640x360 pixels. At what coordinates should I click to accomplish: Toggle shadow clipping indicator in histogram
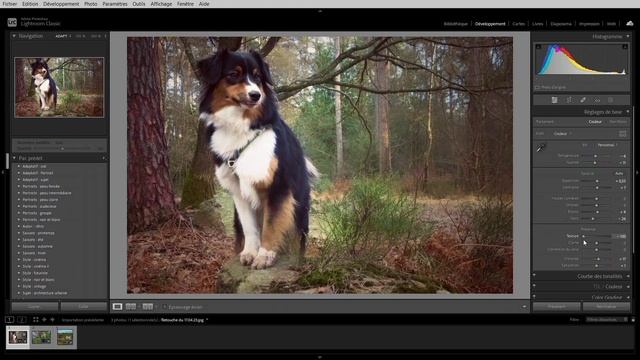538,47
